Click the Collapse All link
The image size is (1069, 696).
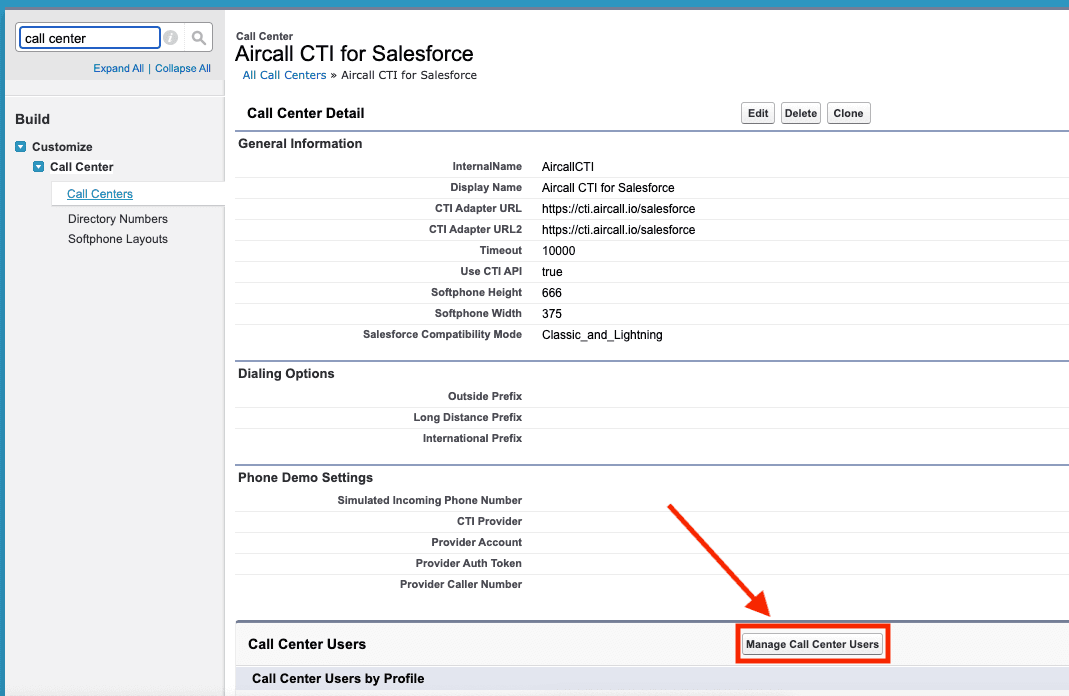(x=183, y=68)
